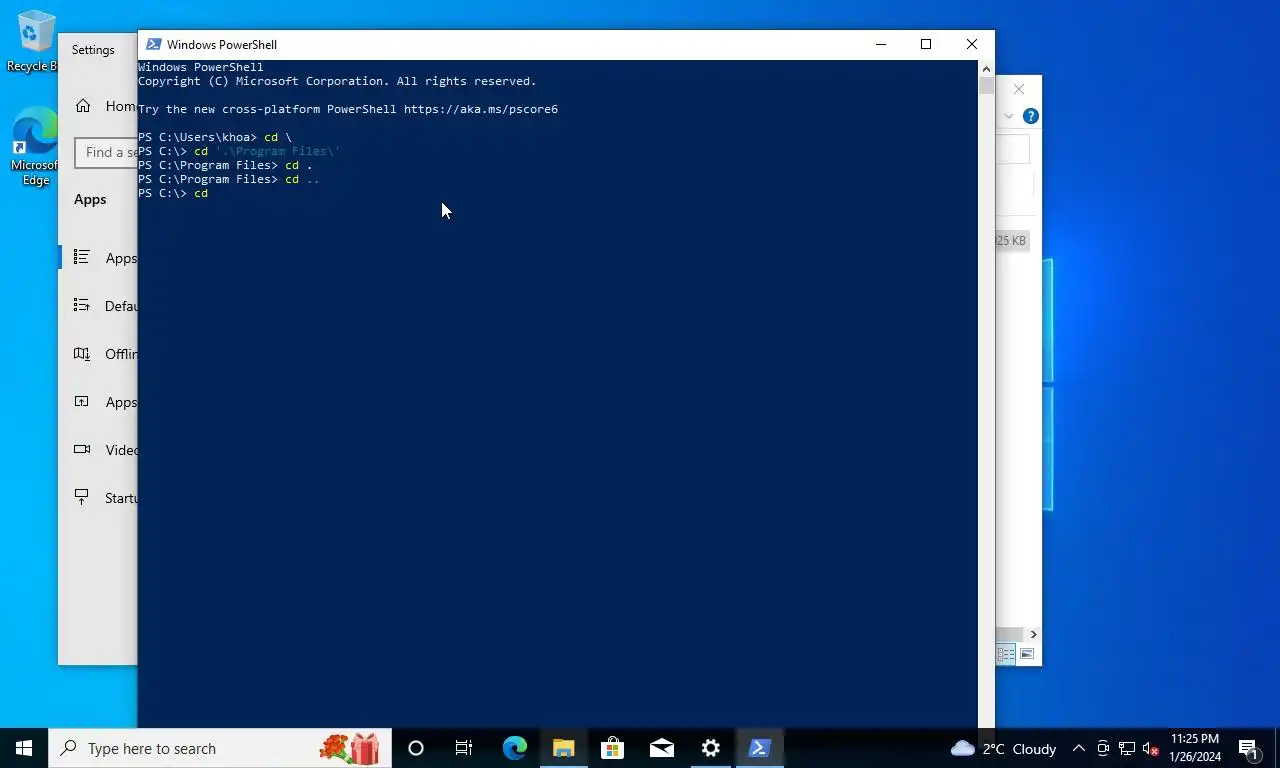
Task: Click File Explorer's horizontal scroll right arrow
Action: tap(1033, 634)
